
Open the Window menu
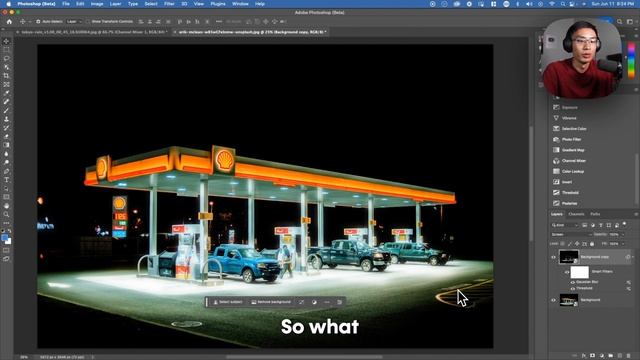click(240, 4)
